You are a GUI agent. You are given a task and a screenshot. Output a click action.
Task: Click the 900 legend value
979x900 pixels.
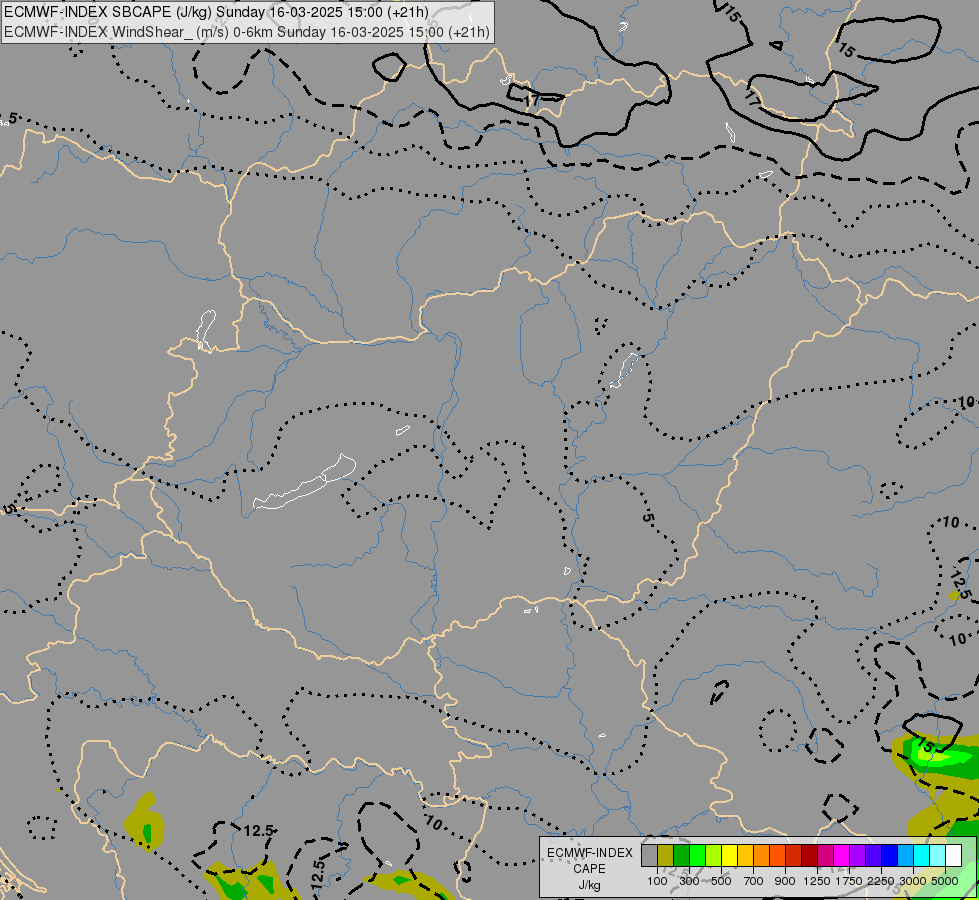pos(785,881)
